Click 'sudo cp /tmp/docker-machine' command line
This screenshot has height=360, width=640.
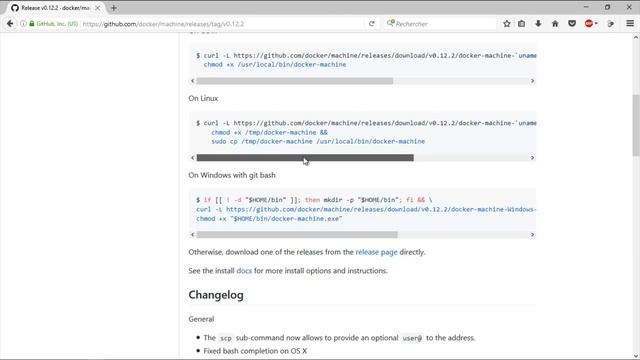tap(318, 141)
